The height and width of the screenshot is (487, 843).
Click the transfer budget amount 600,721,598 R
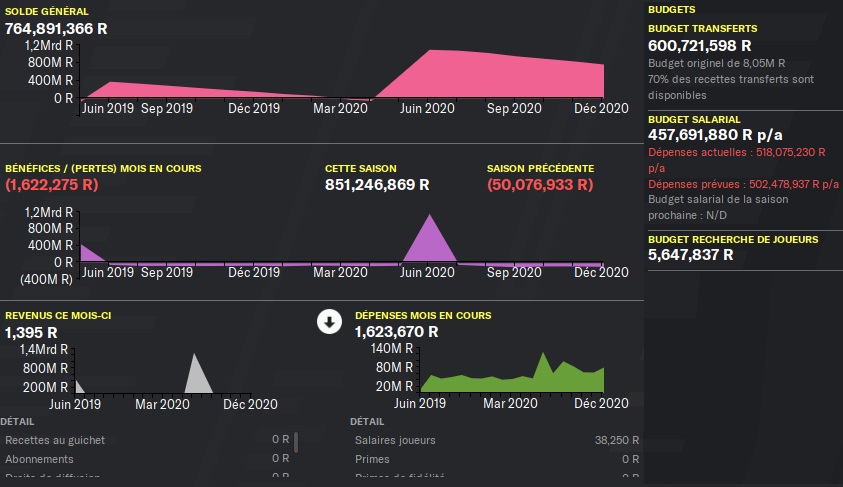pyautogui.click(x=700, y=46)
